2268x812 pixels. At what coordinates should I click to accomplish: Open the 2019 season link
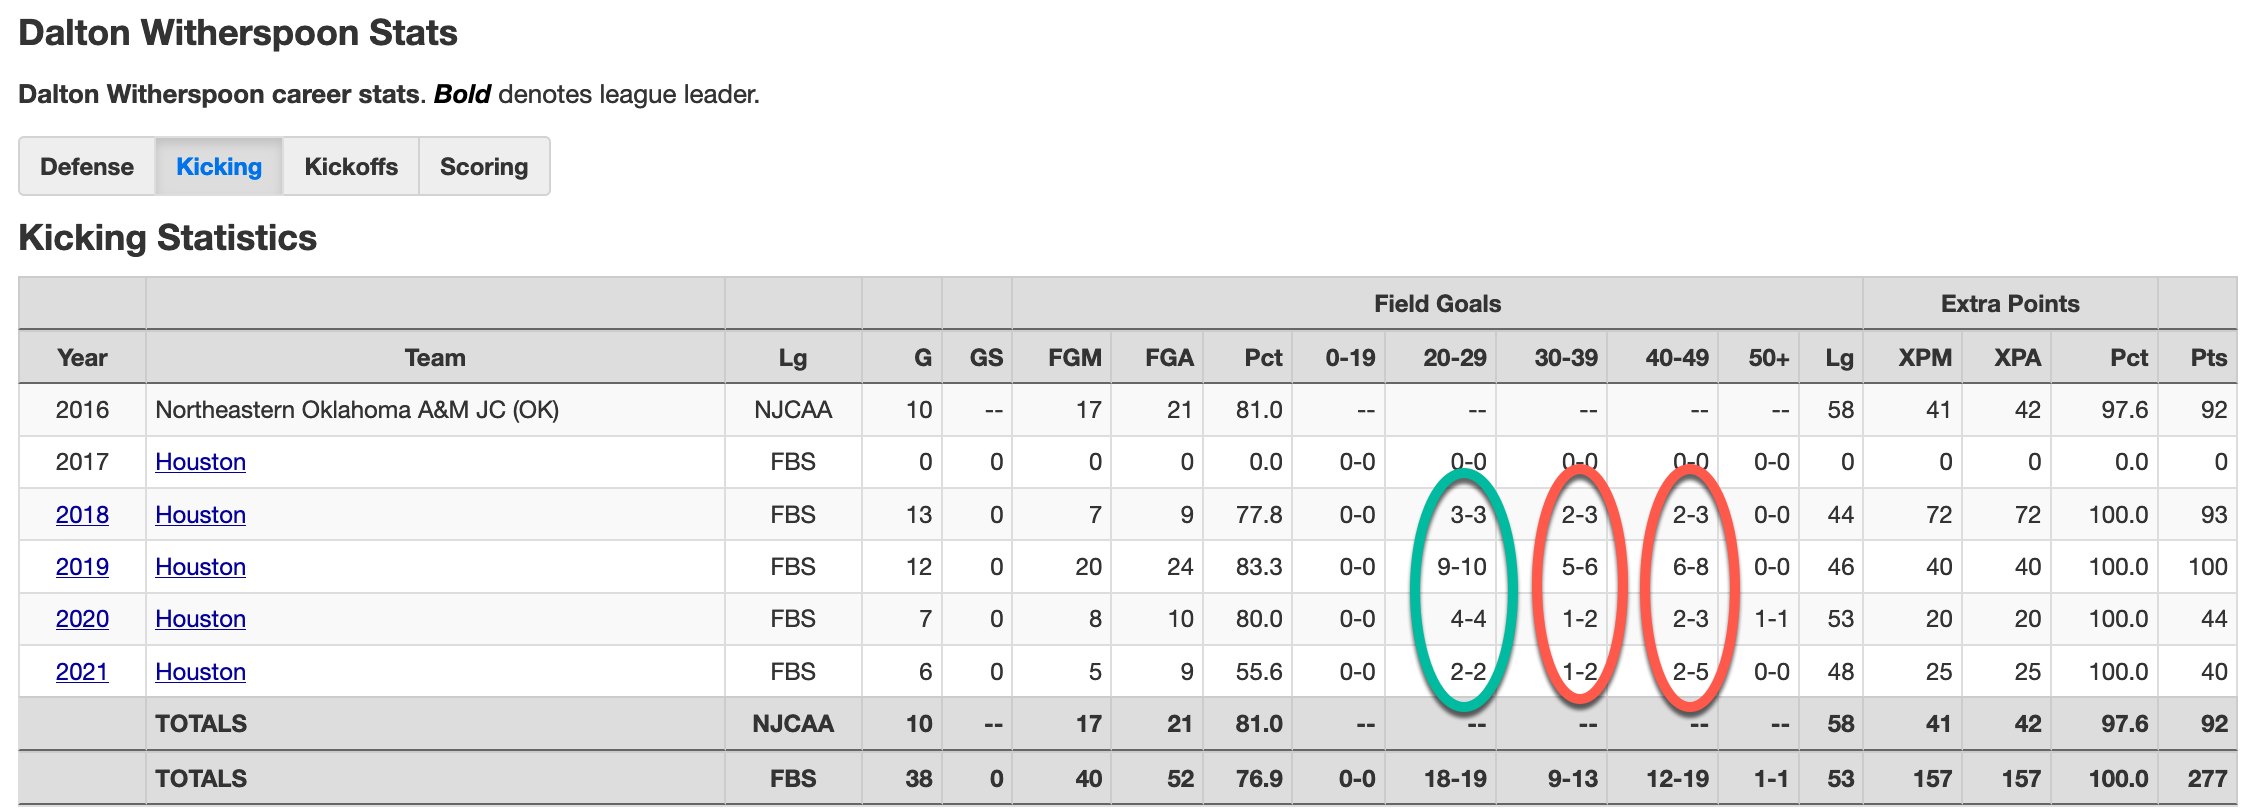(82, 566)
